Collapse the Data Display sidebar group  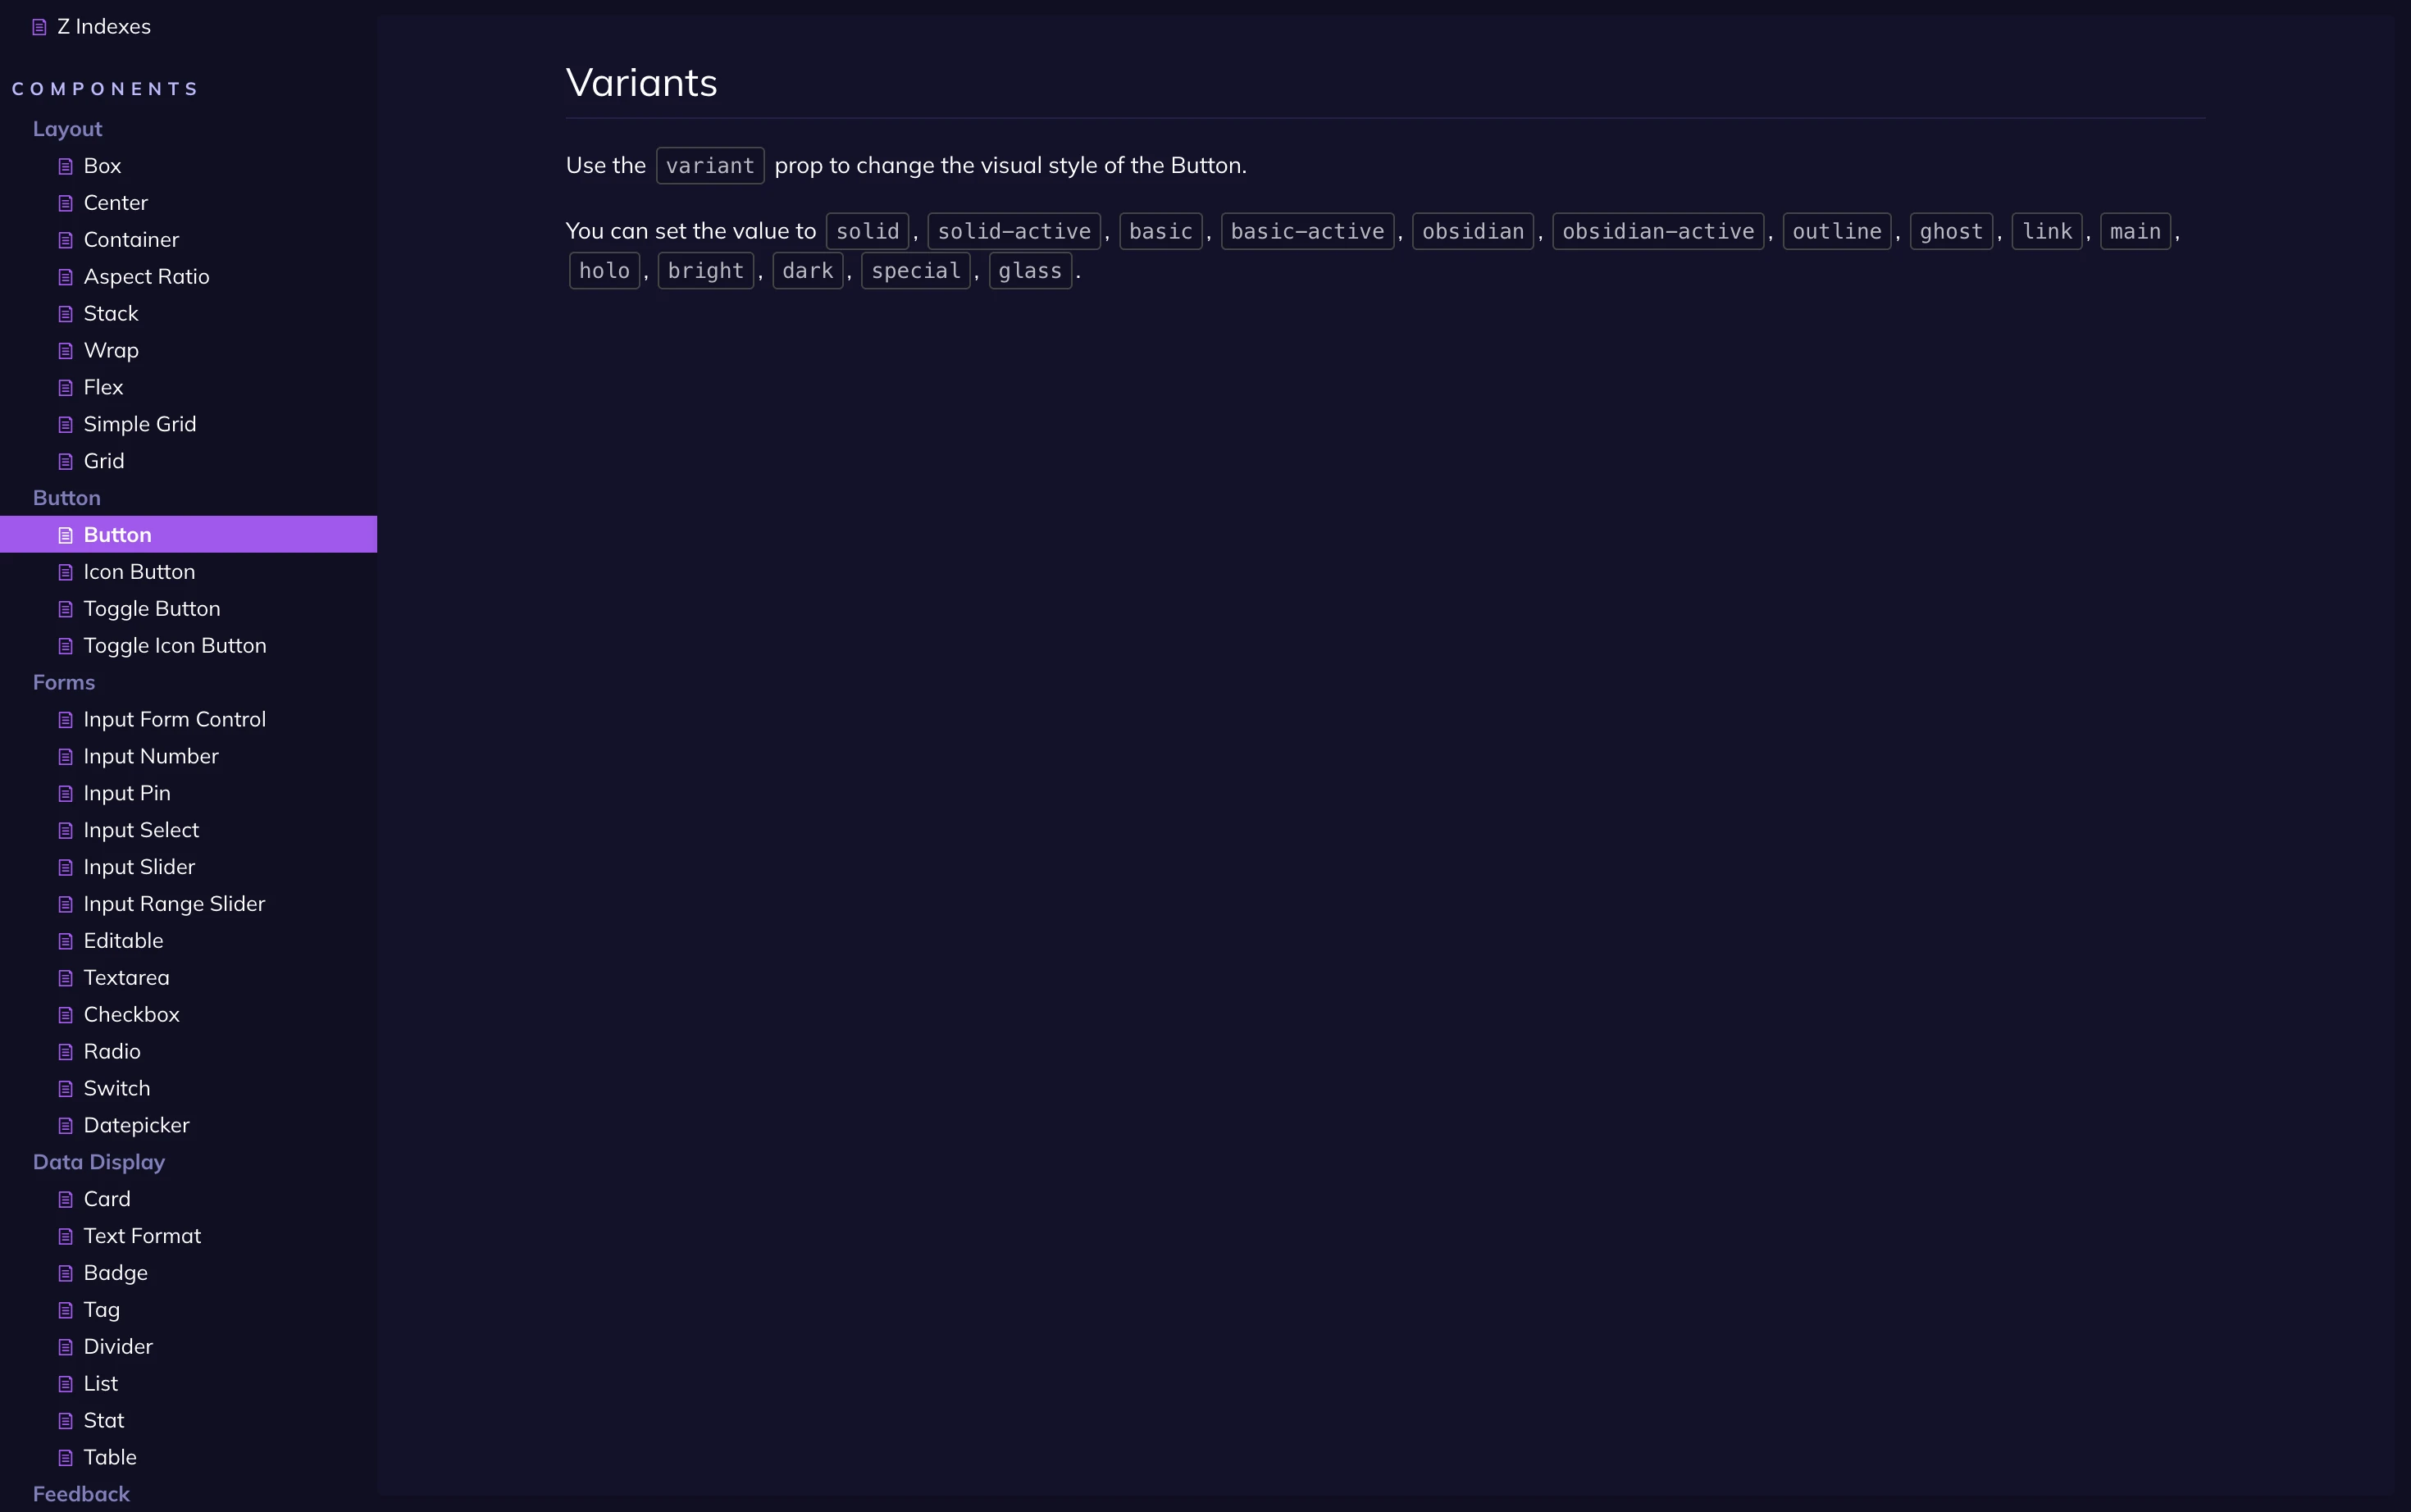[x=99, y=1162]
